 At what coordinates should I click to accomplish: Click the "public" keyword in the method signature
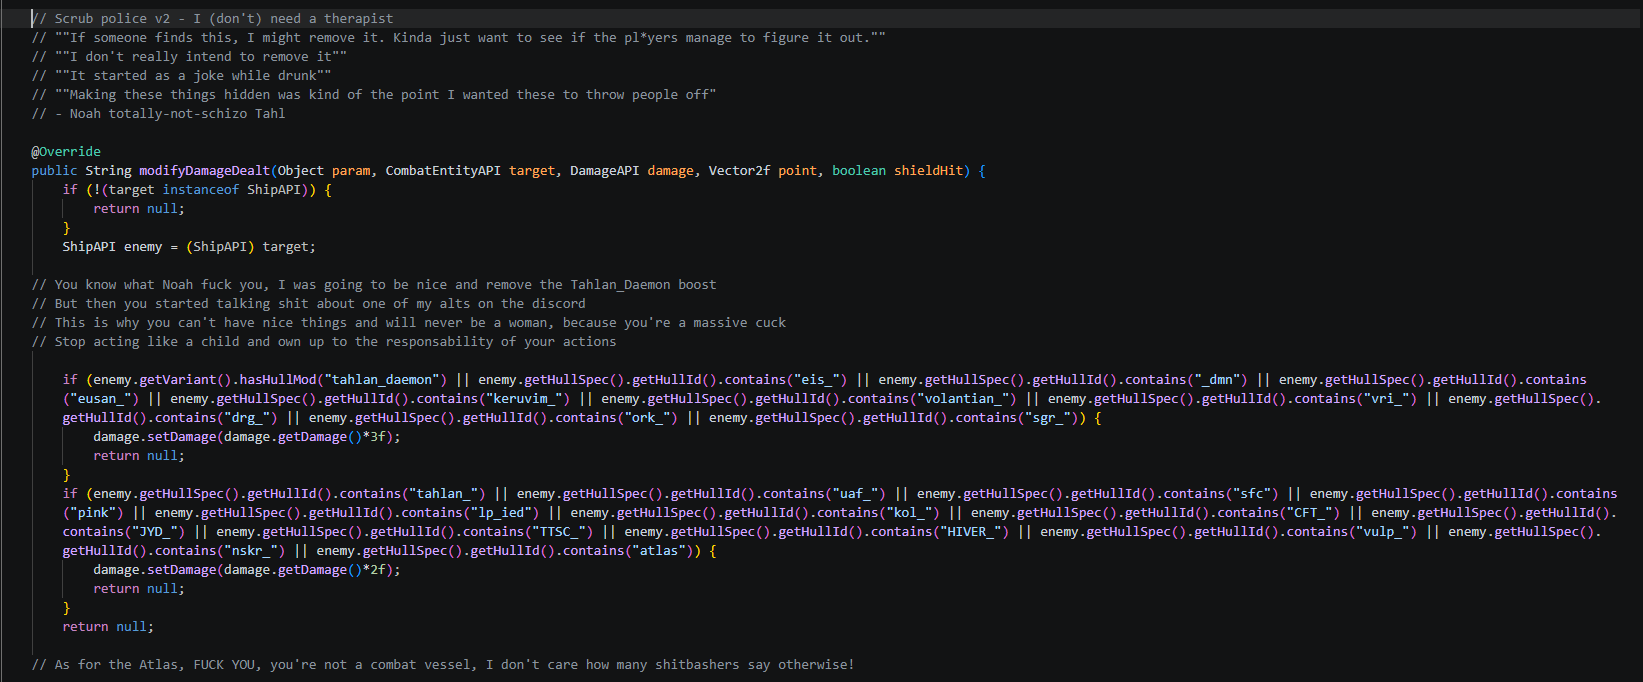tap(54, 170)
